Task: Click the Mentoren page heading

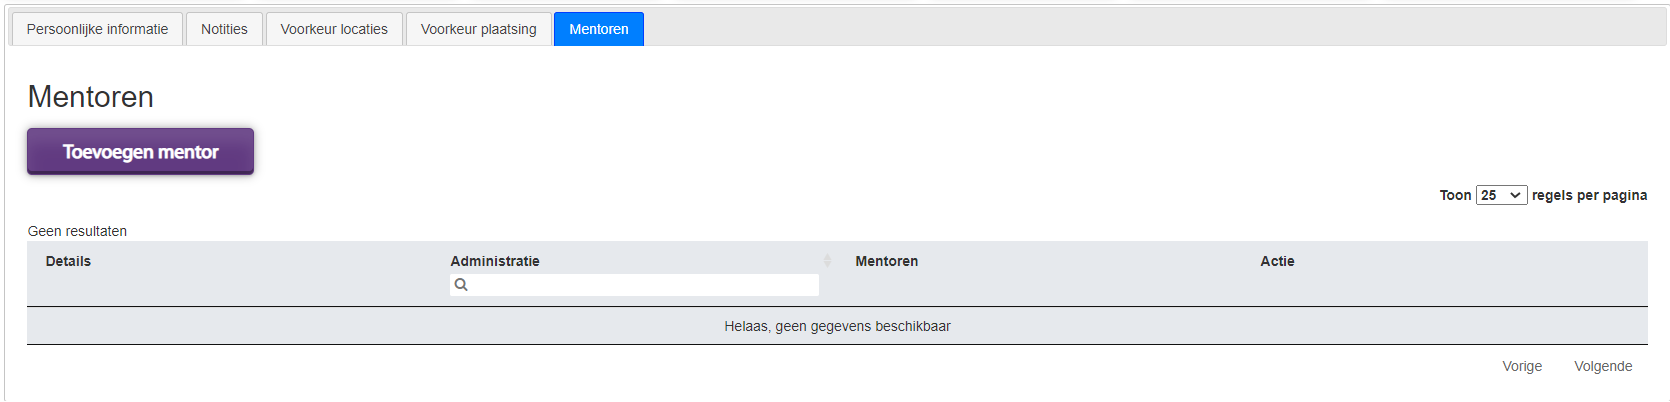Action: [91, 97]
